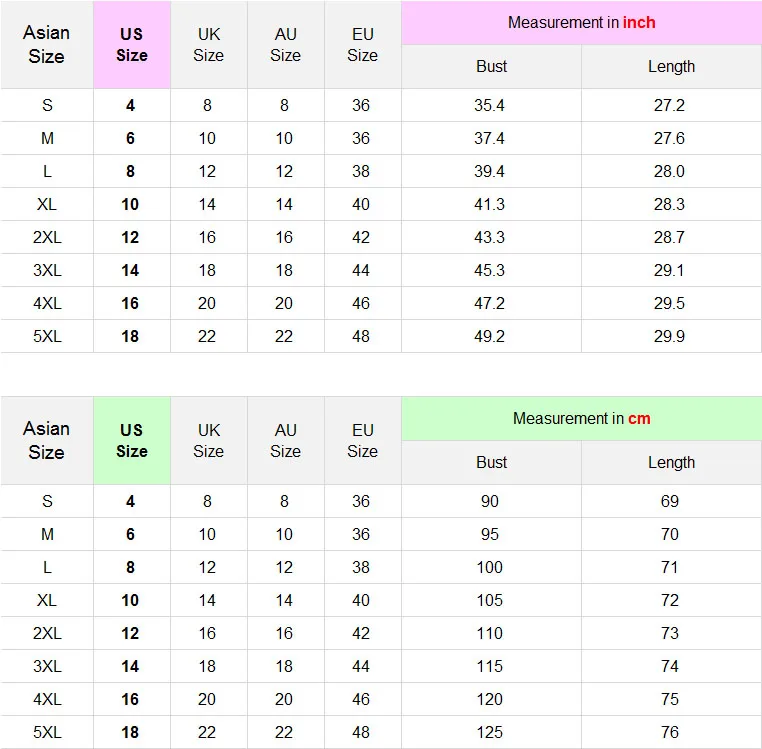Select bust measurement 41.3
Screen dimensions: 762x749
[489, 204]
